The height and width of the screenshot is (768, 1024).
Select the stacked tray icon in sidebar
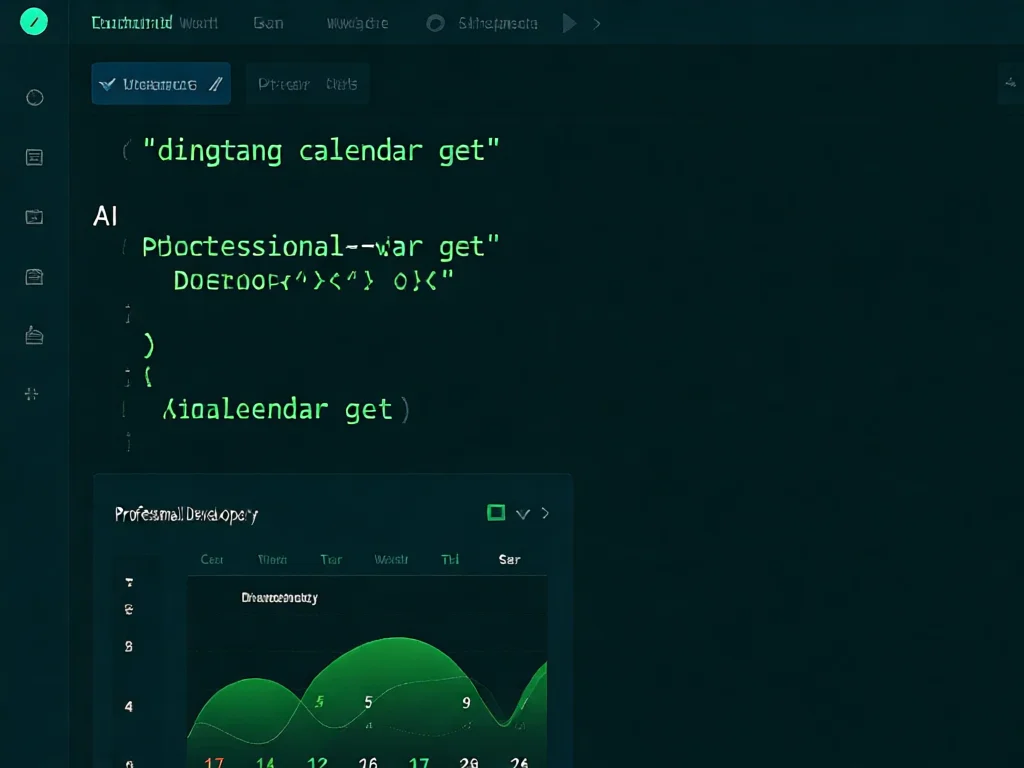coord(34,335)
